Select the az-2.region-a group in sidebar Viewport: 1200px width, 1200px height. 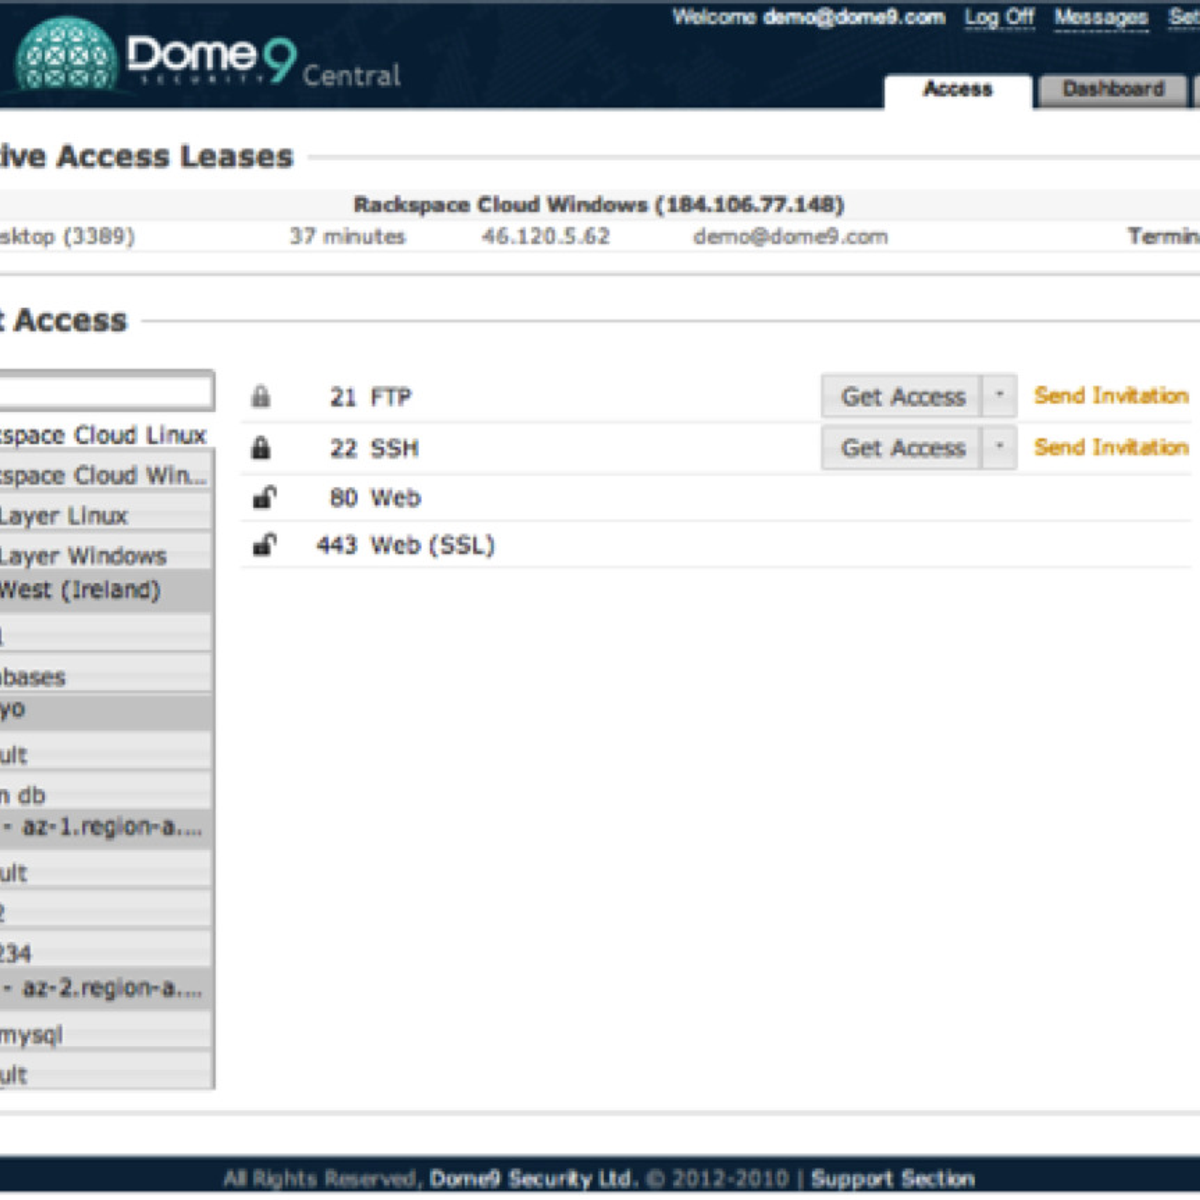click(105, 988)
